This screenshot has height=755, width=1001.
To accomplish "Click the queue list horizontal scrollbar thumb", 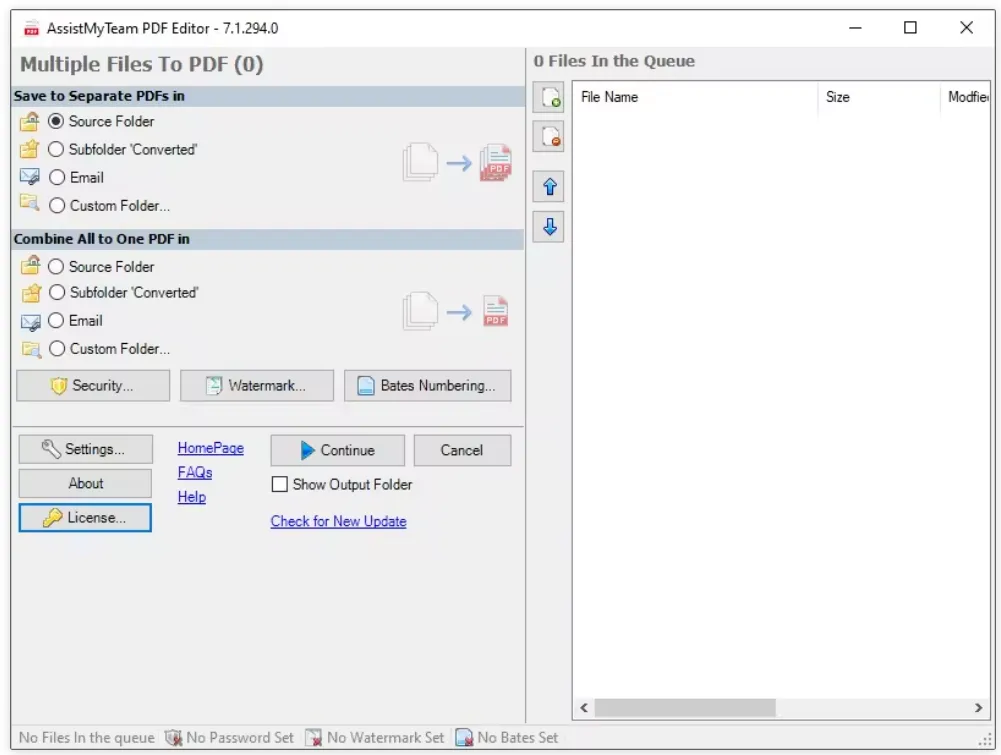I will click(685, 708).
